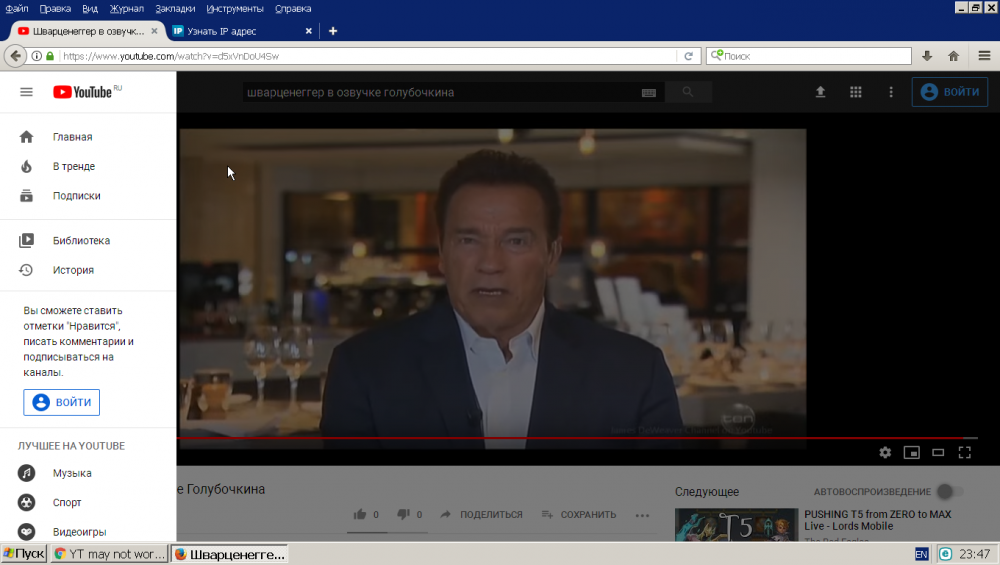
Task: Like the video with thumbs up
Action: pos(360,514)
